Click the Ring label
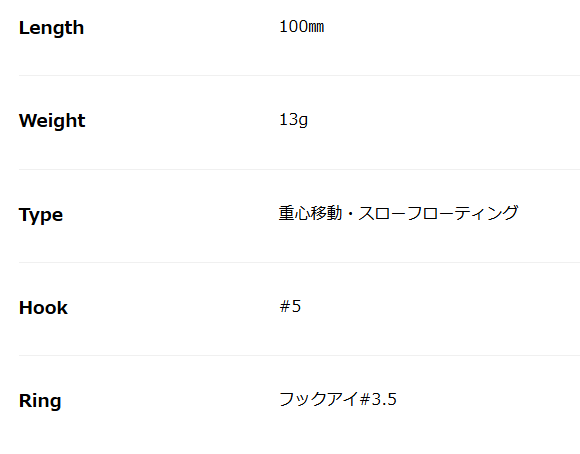The width and height of the screenshot is (580, 454). [40, 401]
